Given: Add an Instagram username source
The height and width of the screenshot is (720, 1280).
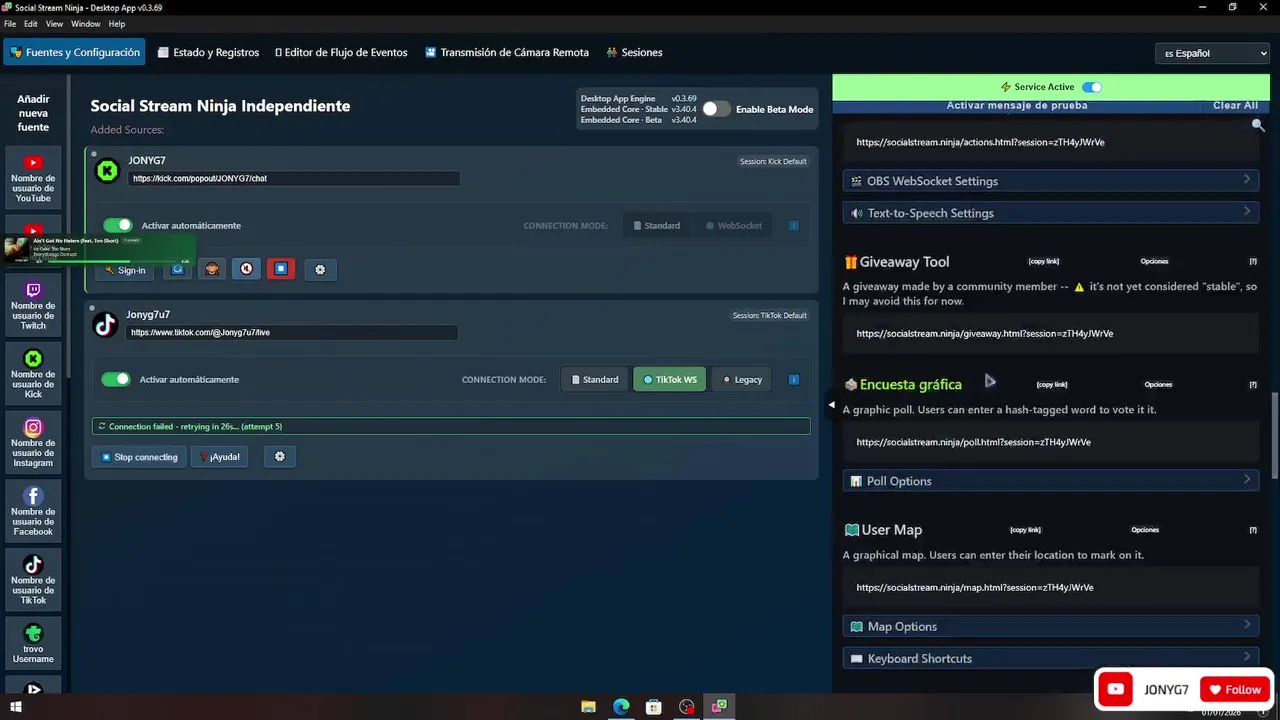Looking at the screenshot, I should [x=33, y=443].
